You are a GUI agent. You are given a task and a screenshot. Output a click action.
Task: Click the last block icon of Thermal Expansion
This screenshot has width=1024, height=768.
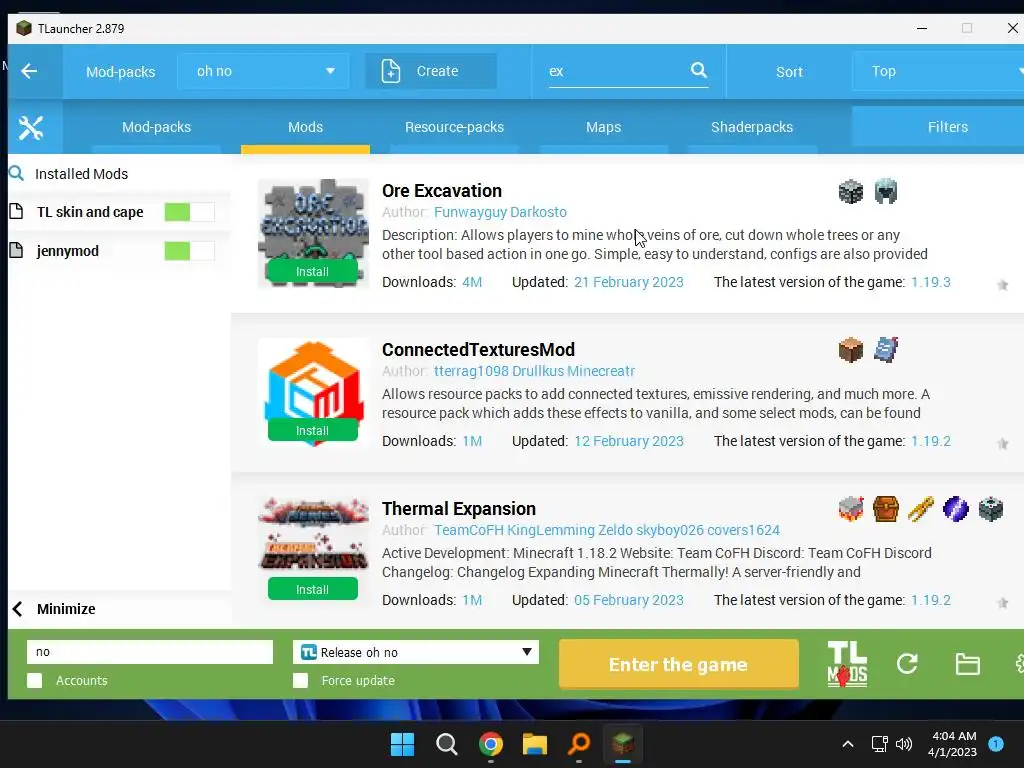tap(991, 509)
